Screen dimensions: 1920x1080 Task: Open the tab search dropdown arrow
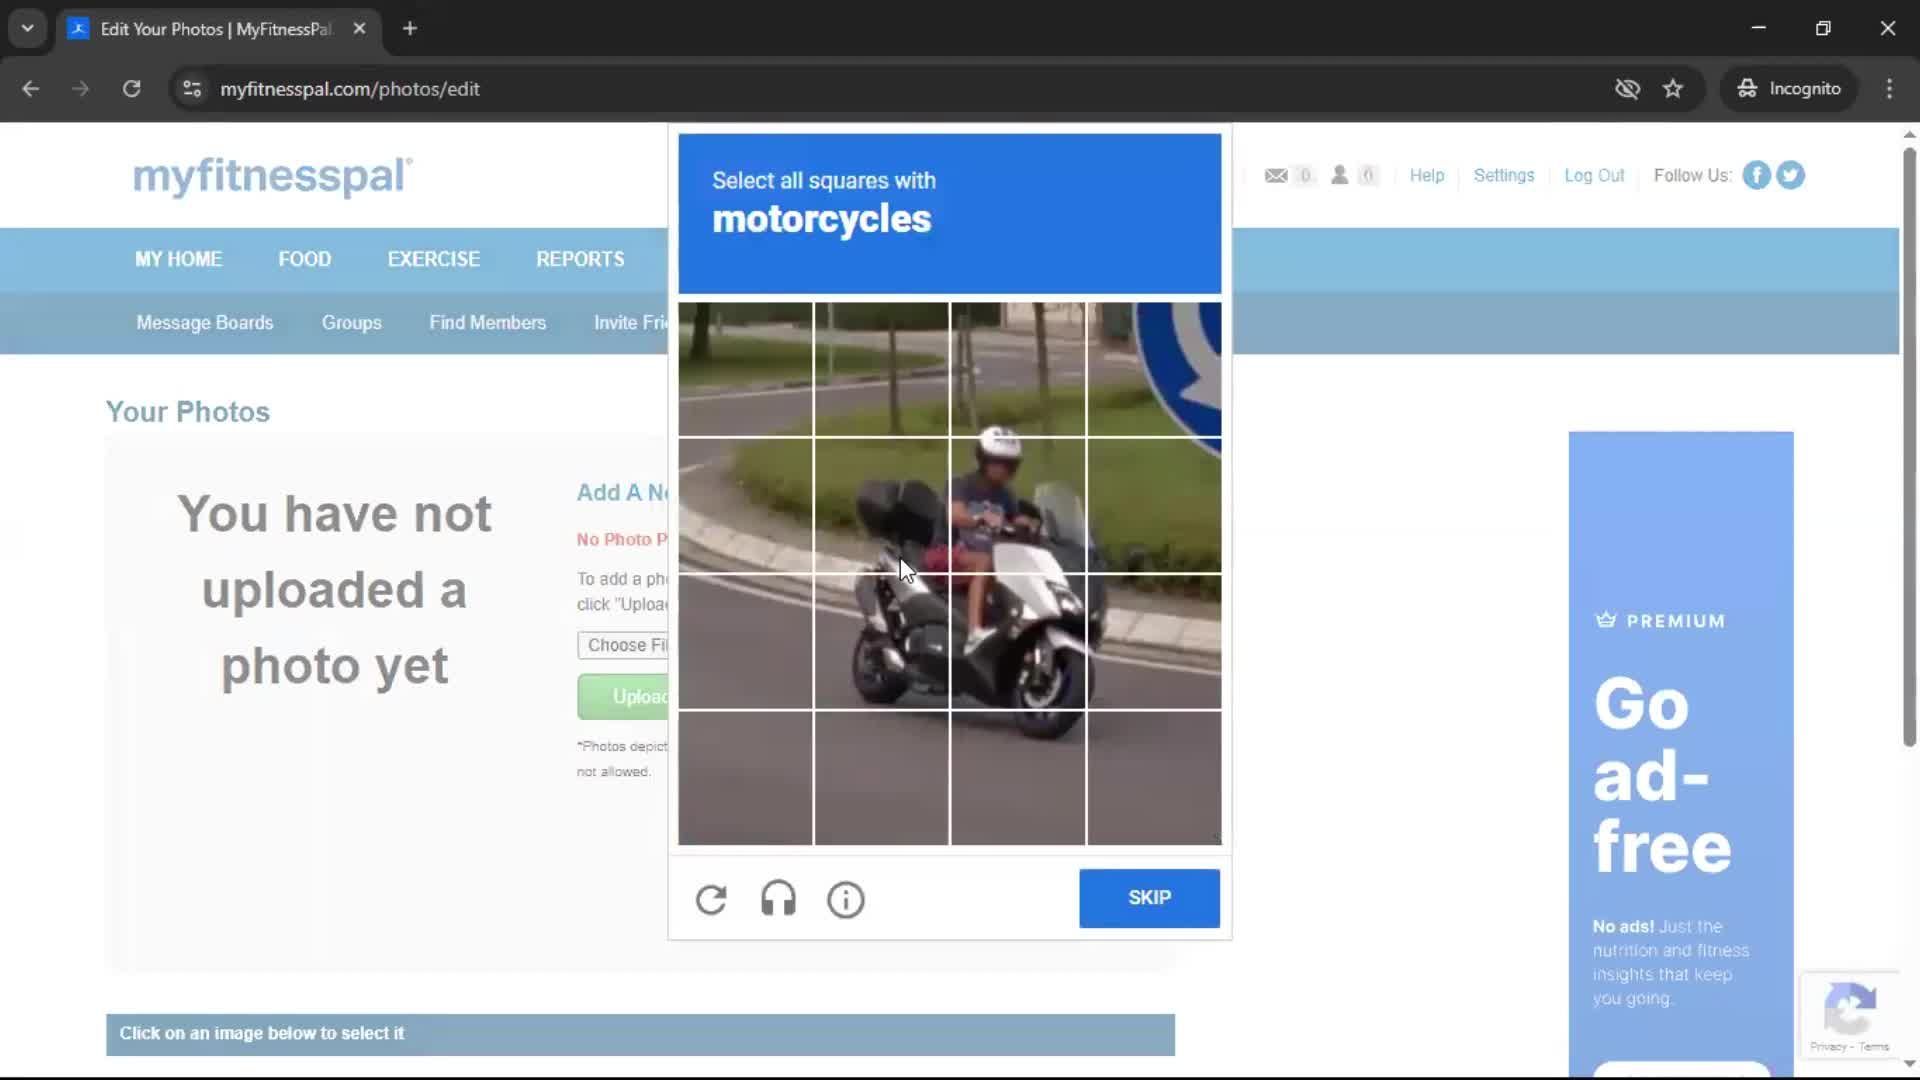pos(27,28)
